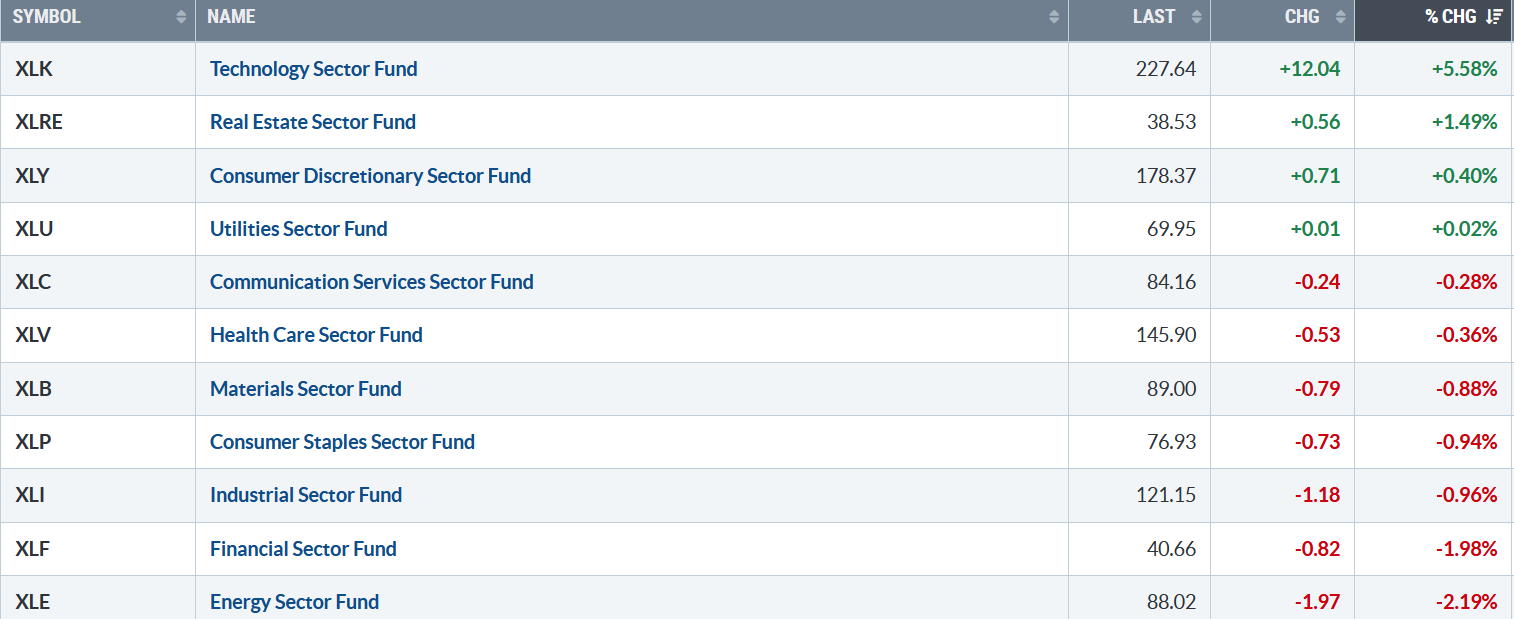The height and width of the screenshot is (619, 1514).
Task: Go to Health Care Sector Fund
Action: 316,335
